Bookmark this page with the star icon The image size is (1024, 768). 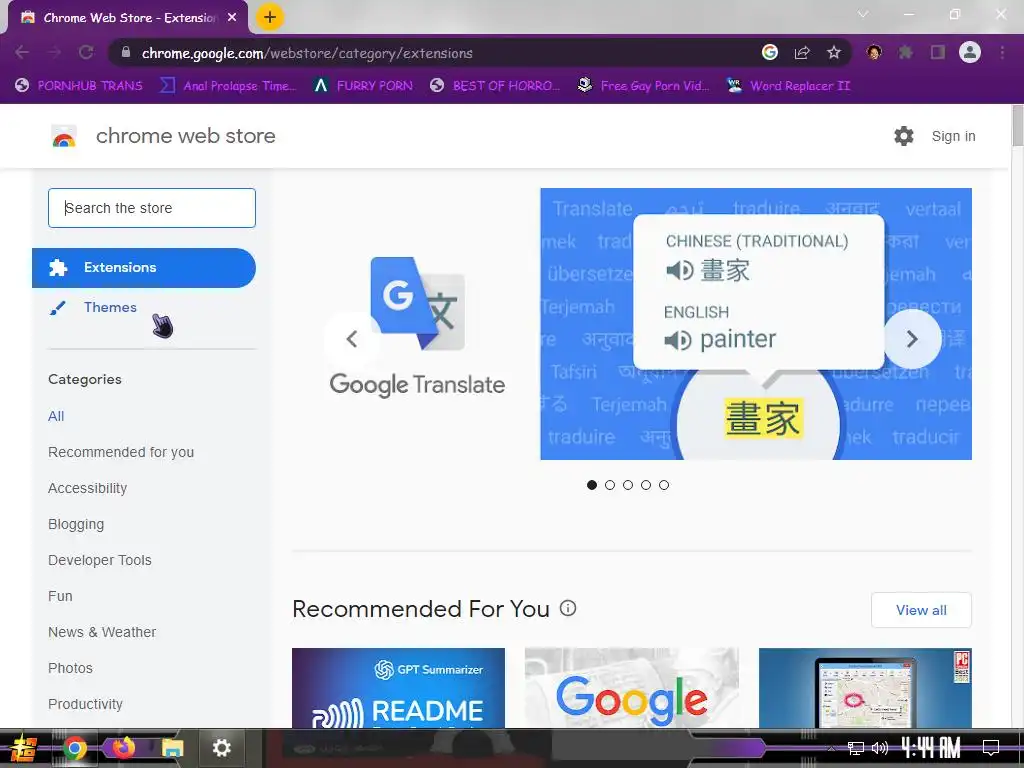point(834,52)
